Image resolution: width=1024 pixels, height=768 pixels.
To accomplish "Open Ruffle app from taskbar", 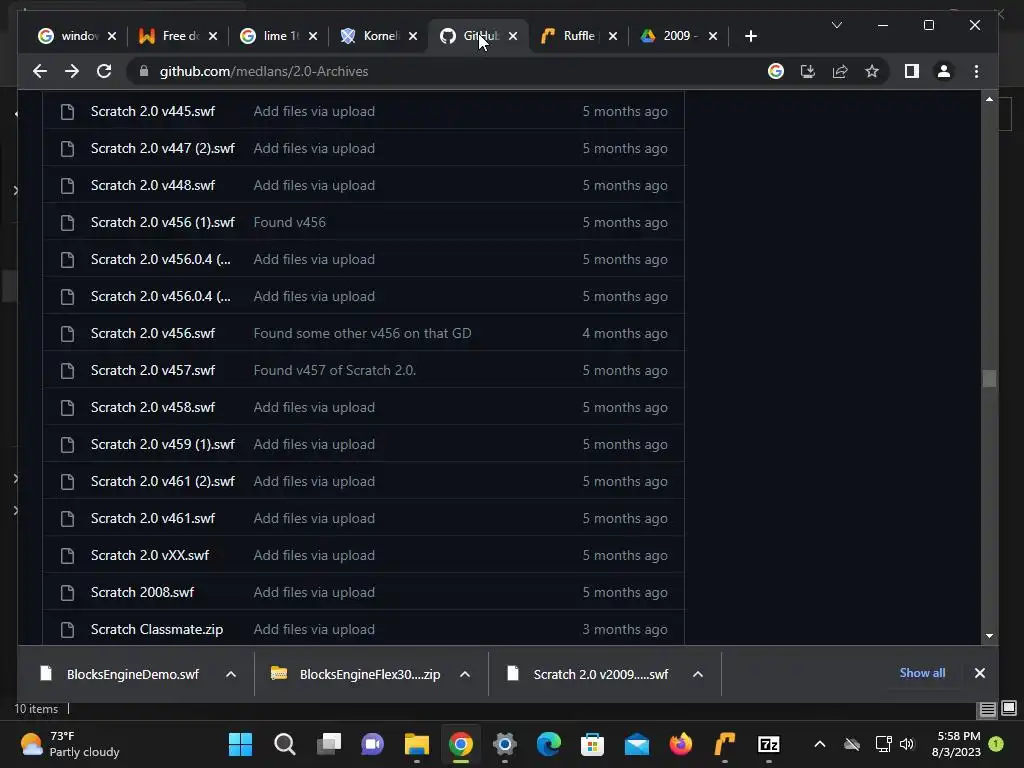I will pyautogui.click(x=725, y=744).
